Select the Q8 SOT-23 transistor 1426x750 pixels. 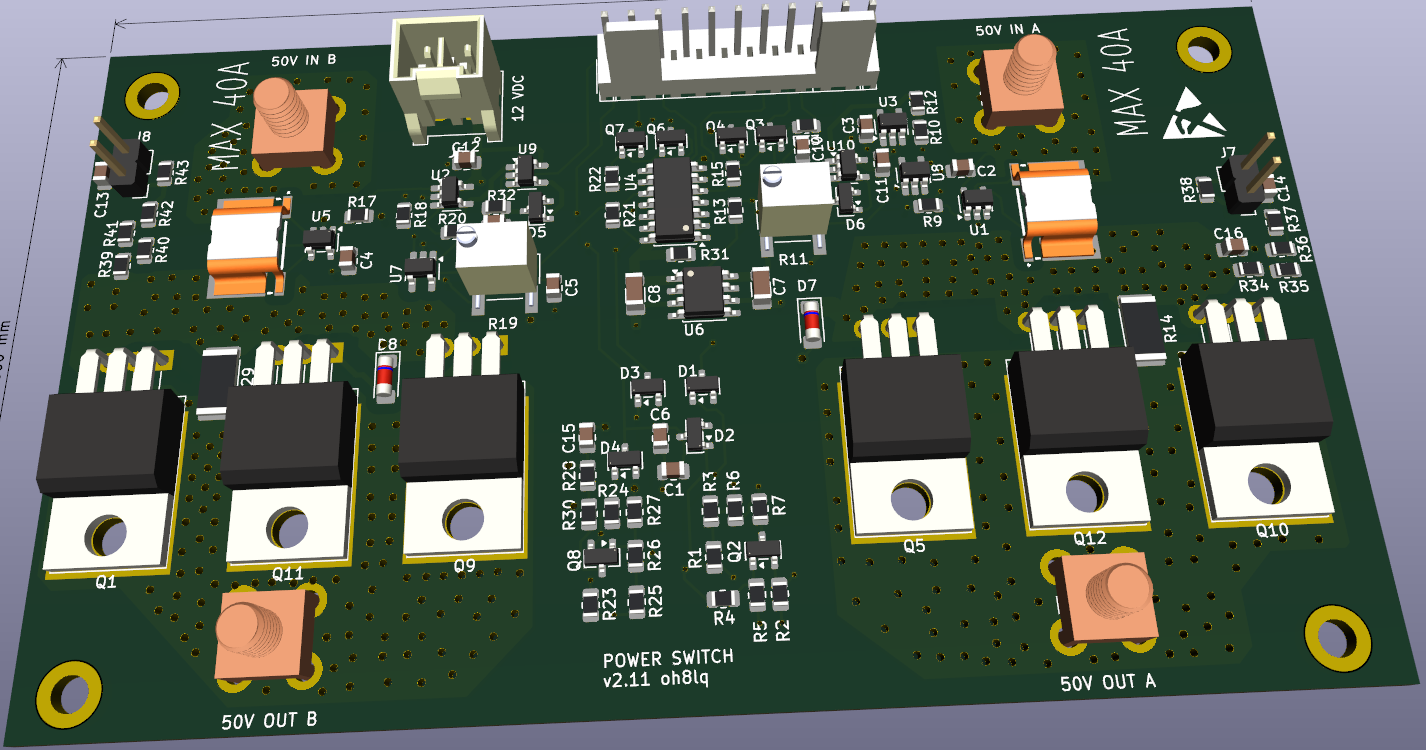[601, 555]
